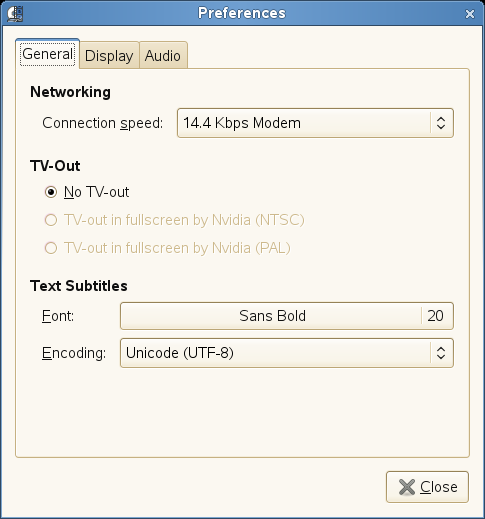Open the Unicode (UTF-8) encoding dropdown
Image resolution: width=485 pixels, height=519 pixels.
[287, 353]
